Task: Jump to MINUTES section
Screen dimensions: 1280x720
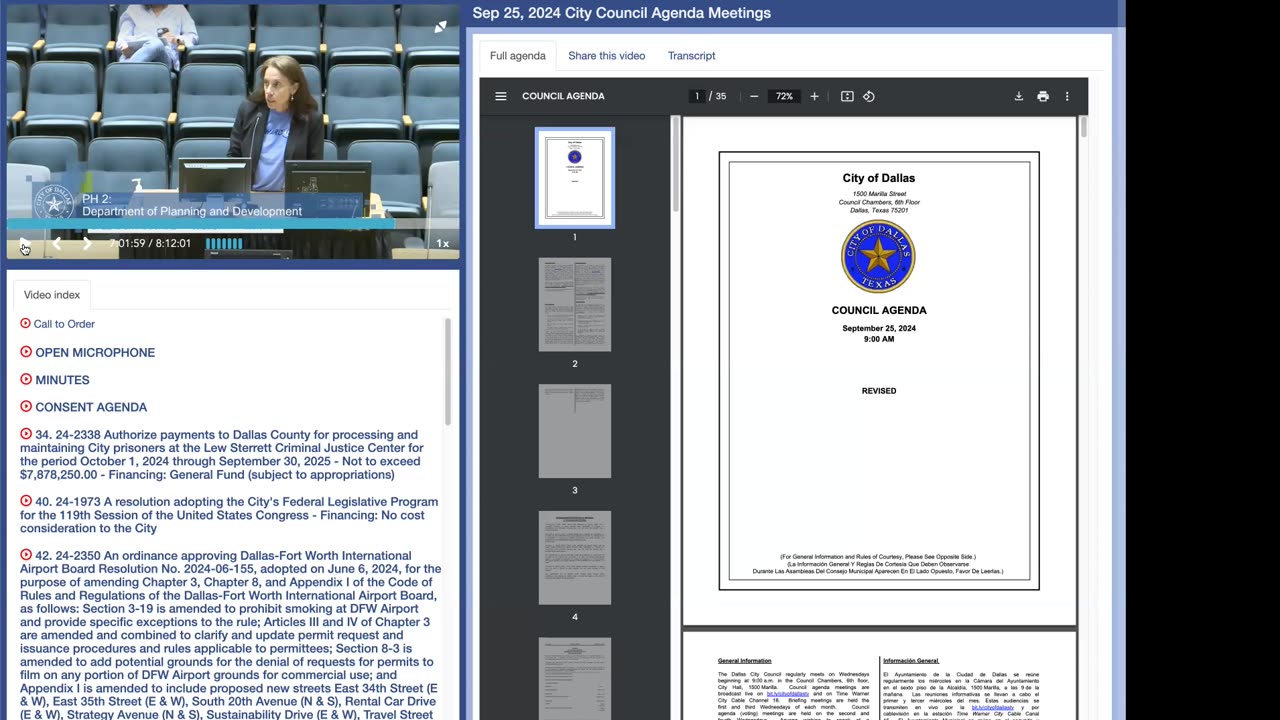Action: [62, 380]
